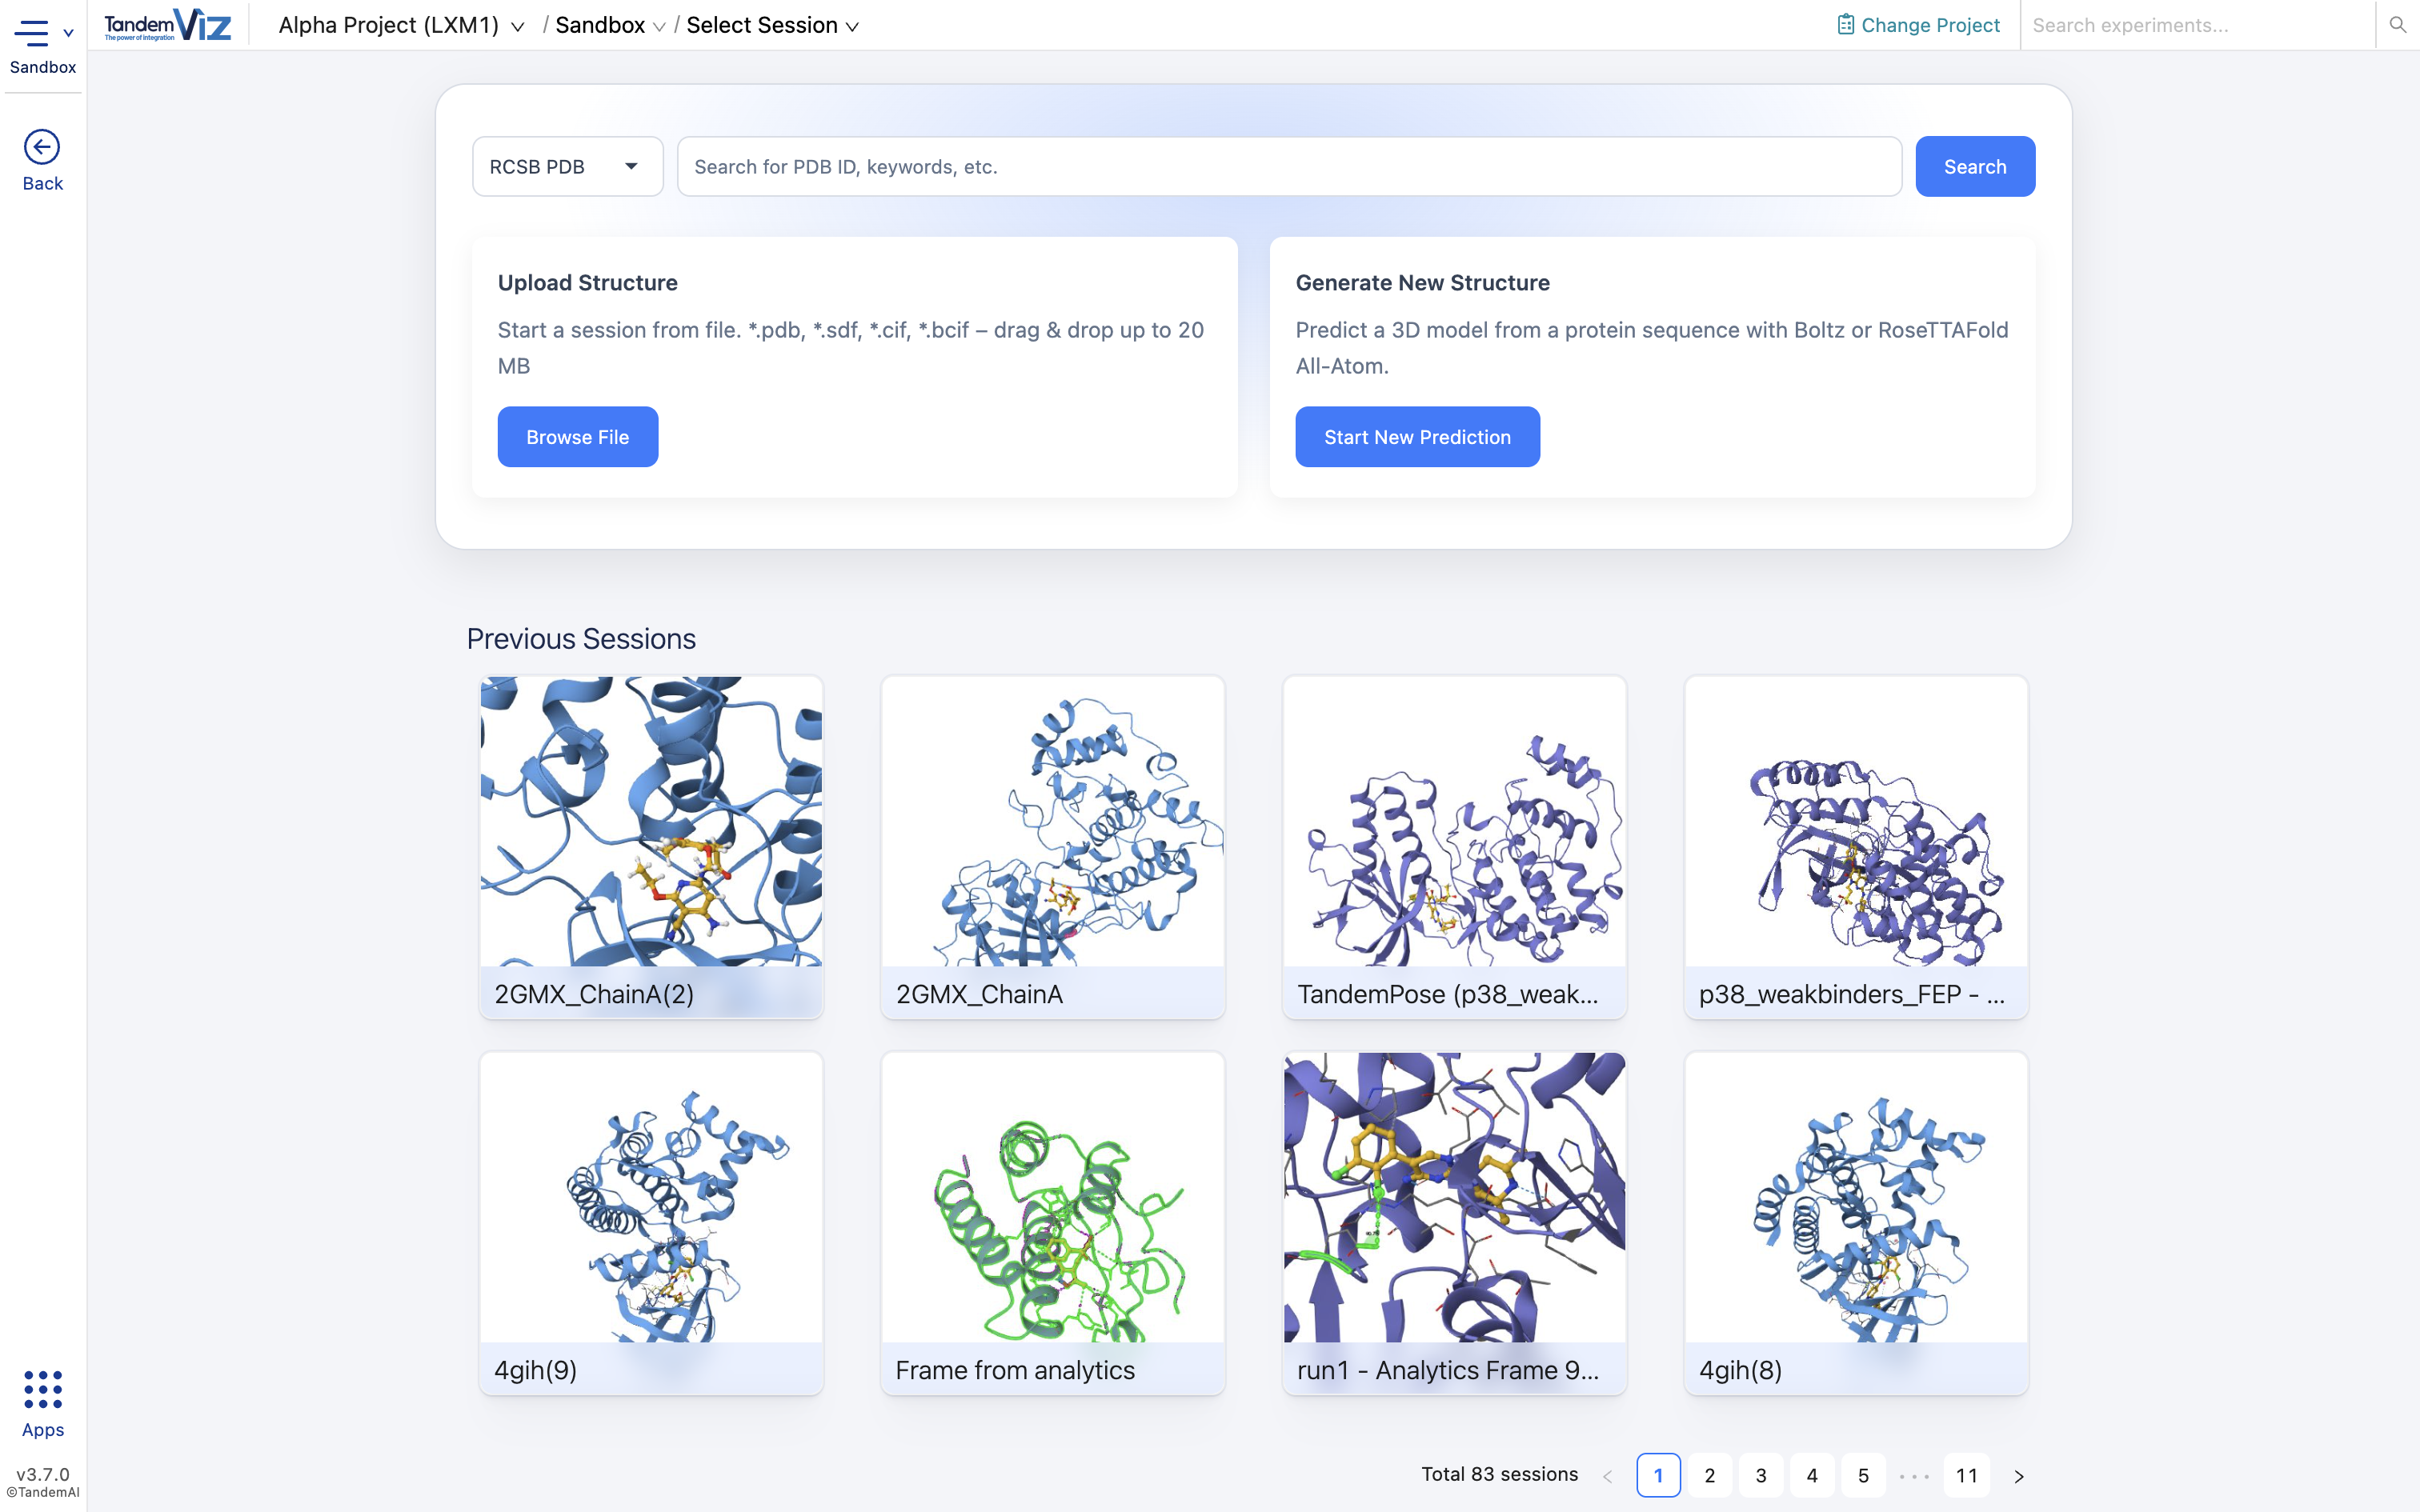The image size is (2420, 1512).
Task: Click the TandemViz logo
Action: (x=167, y=24)
